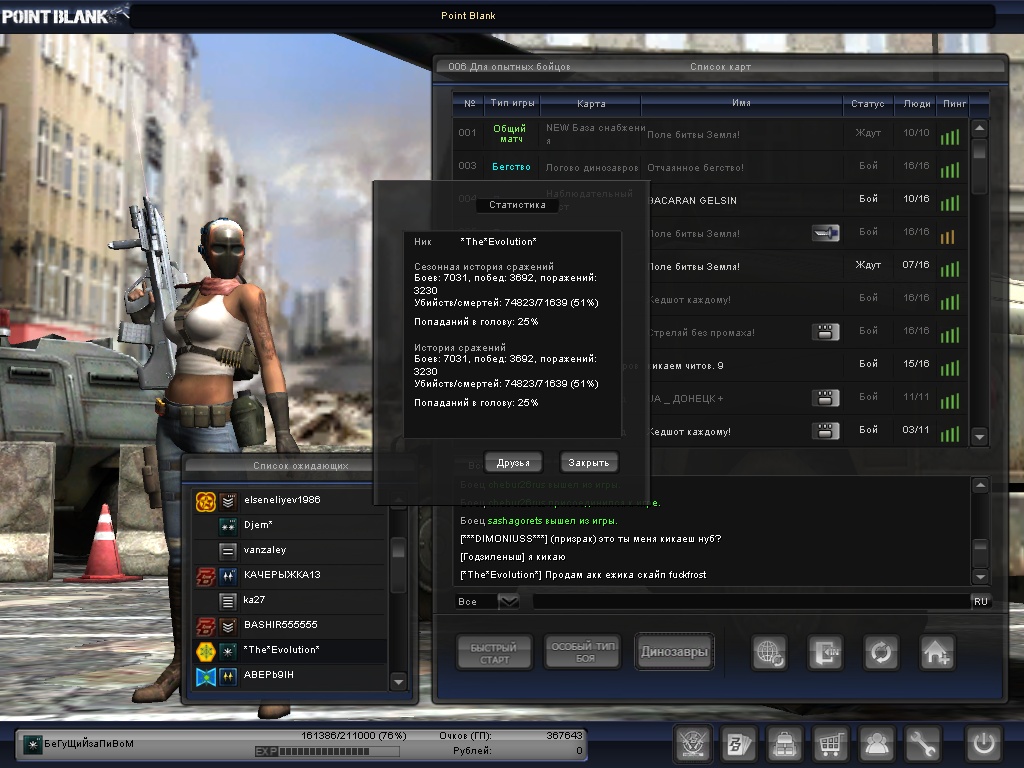Refresh the room list

882,652
